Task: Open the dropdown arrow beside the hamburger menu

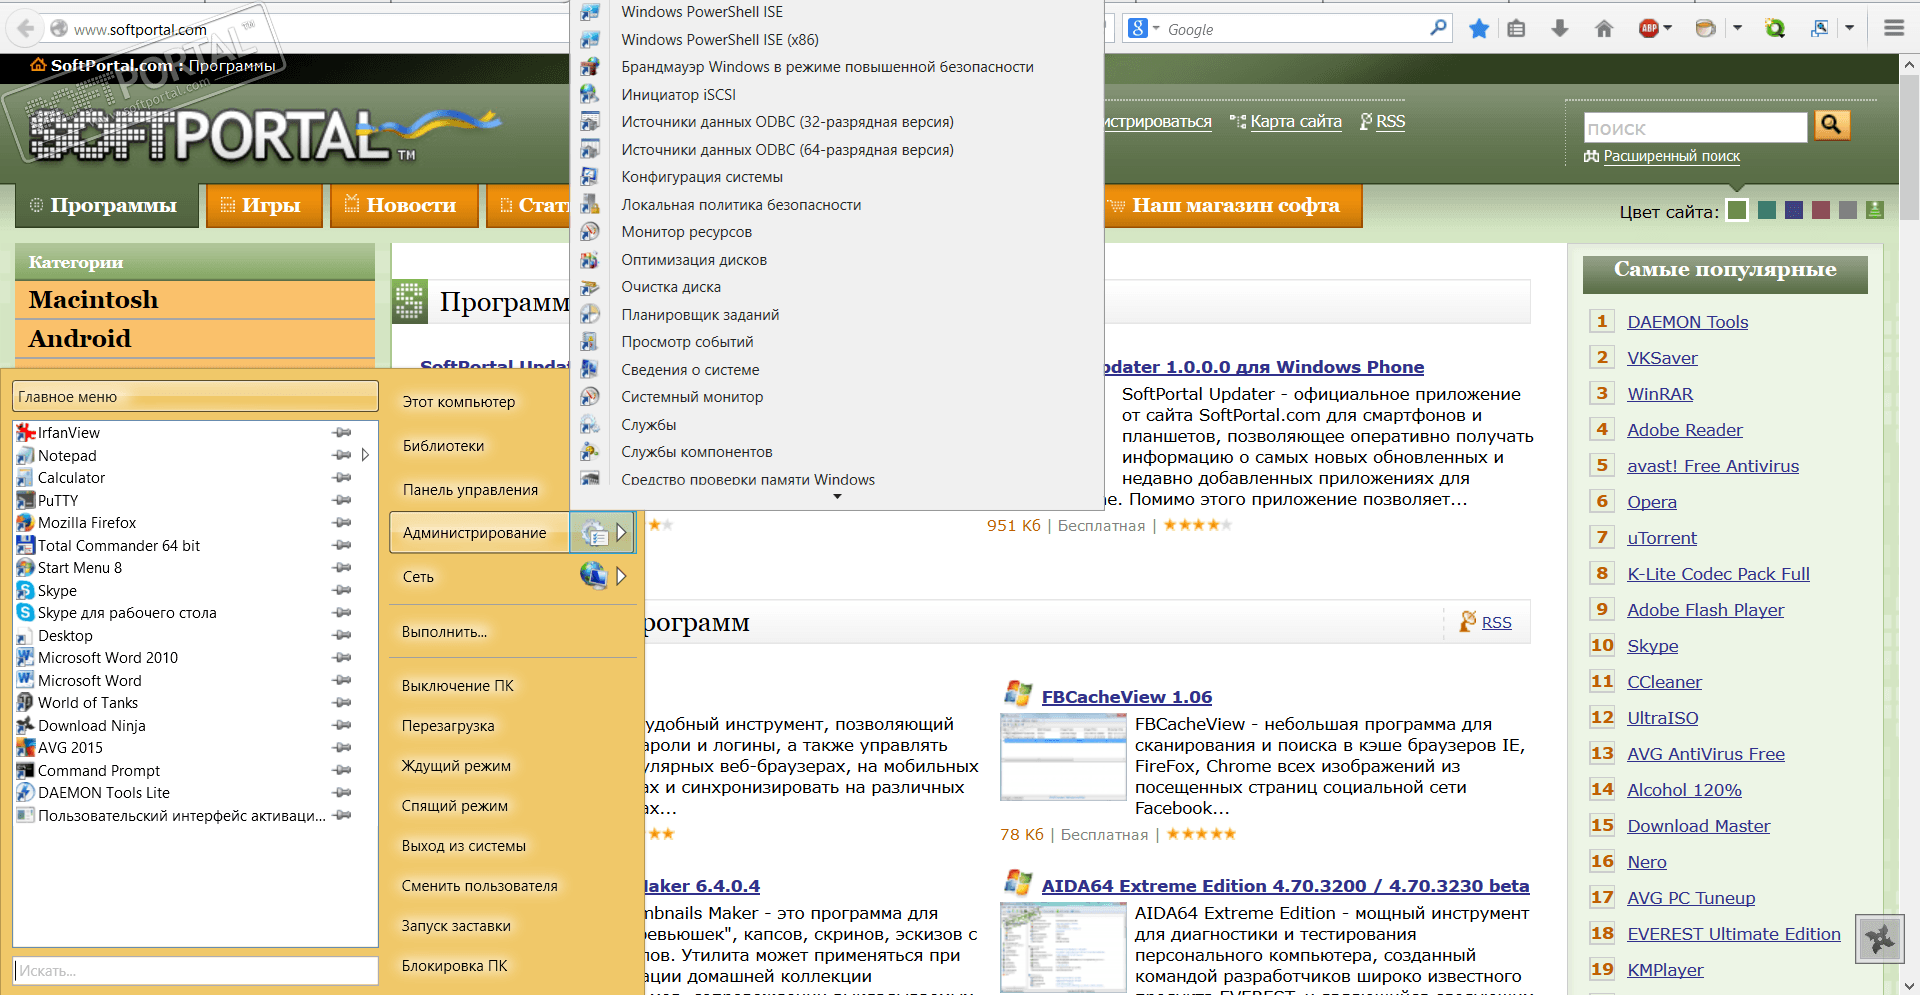Action: tap(1850, 29)
